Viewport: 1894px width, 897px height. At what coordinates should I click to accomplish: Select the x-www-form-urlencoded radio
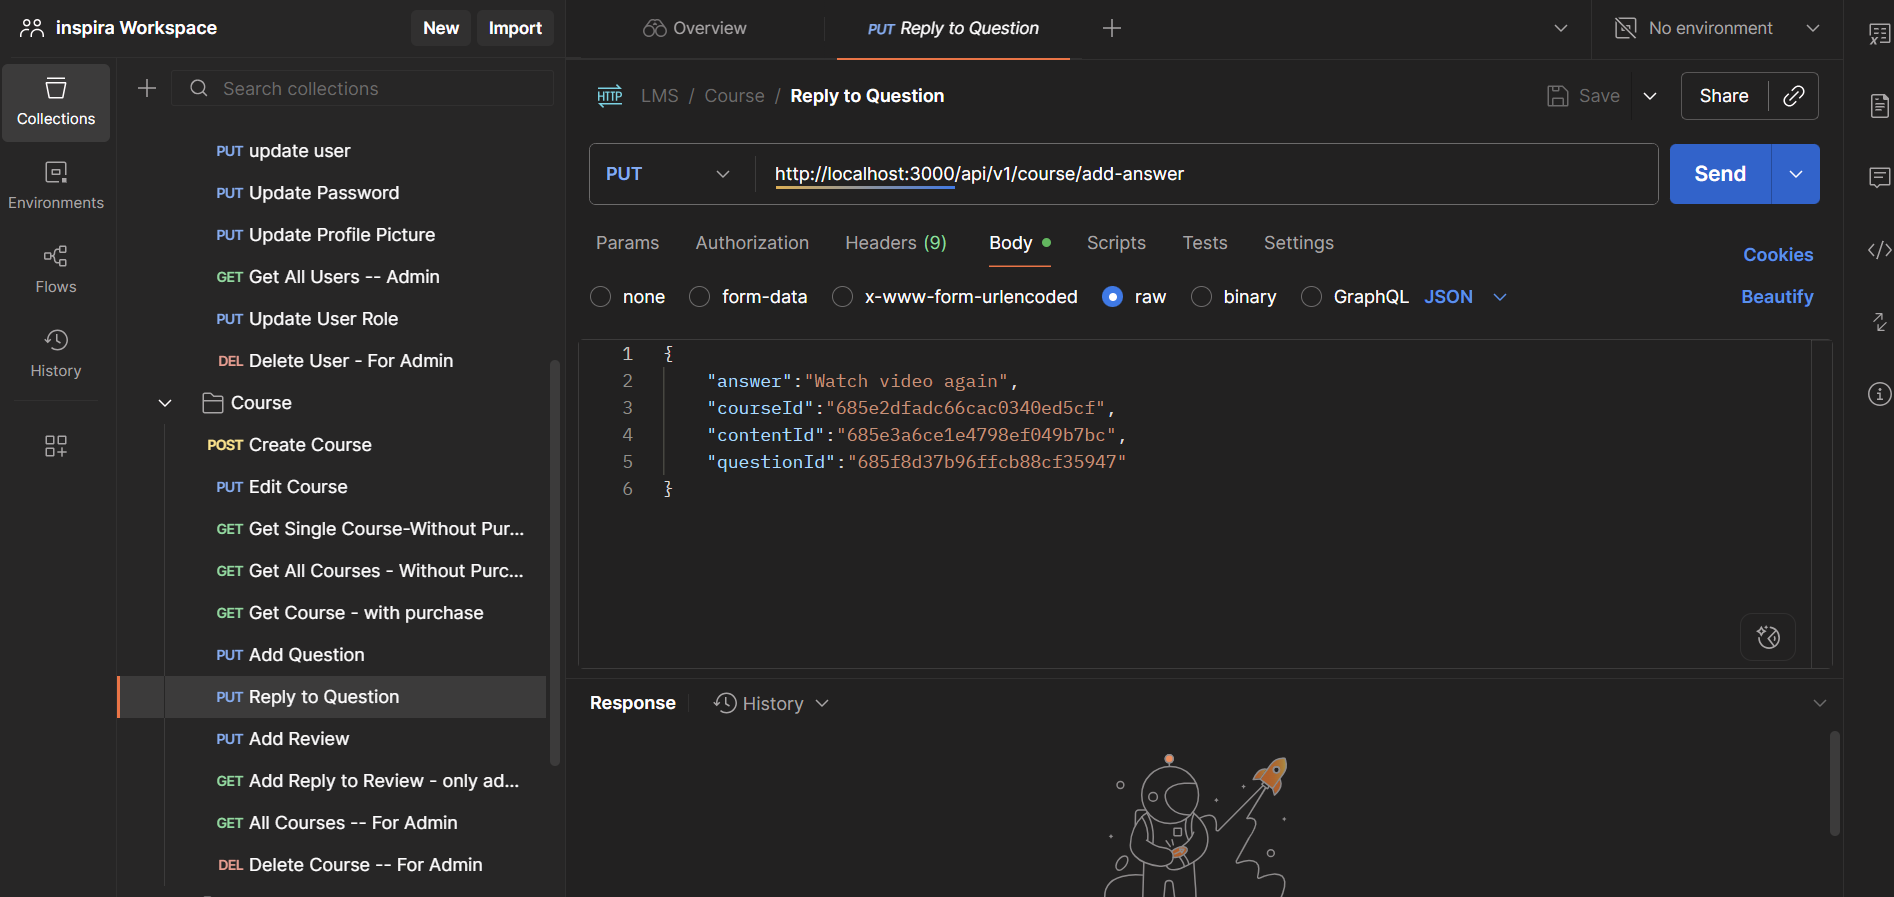point(843,297)
